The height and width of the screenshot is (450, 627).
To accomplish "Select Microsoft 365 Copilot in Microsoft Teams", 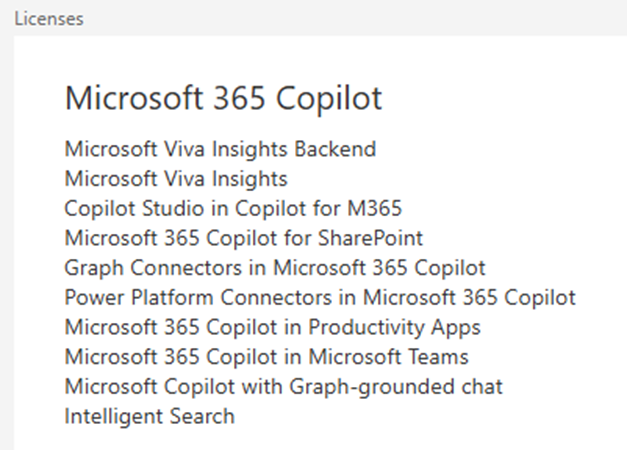I will pos(266,356).
